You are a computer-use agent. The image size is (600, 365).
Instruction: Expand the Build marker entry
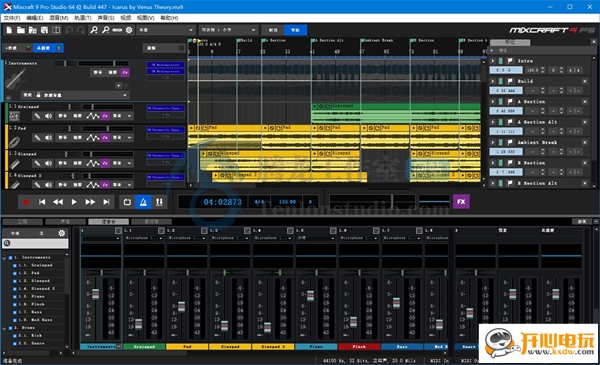click(493, 81)
